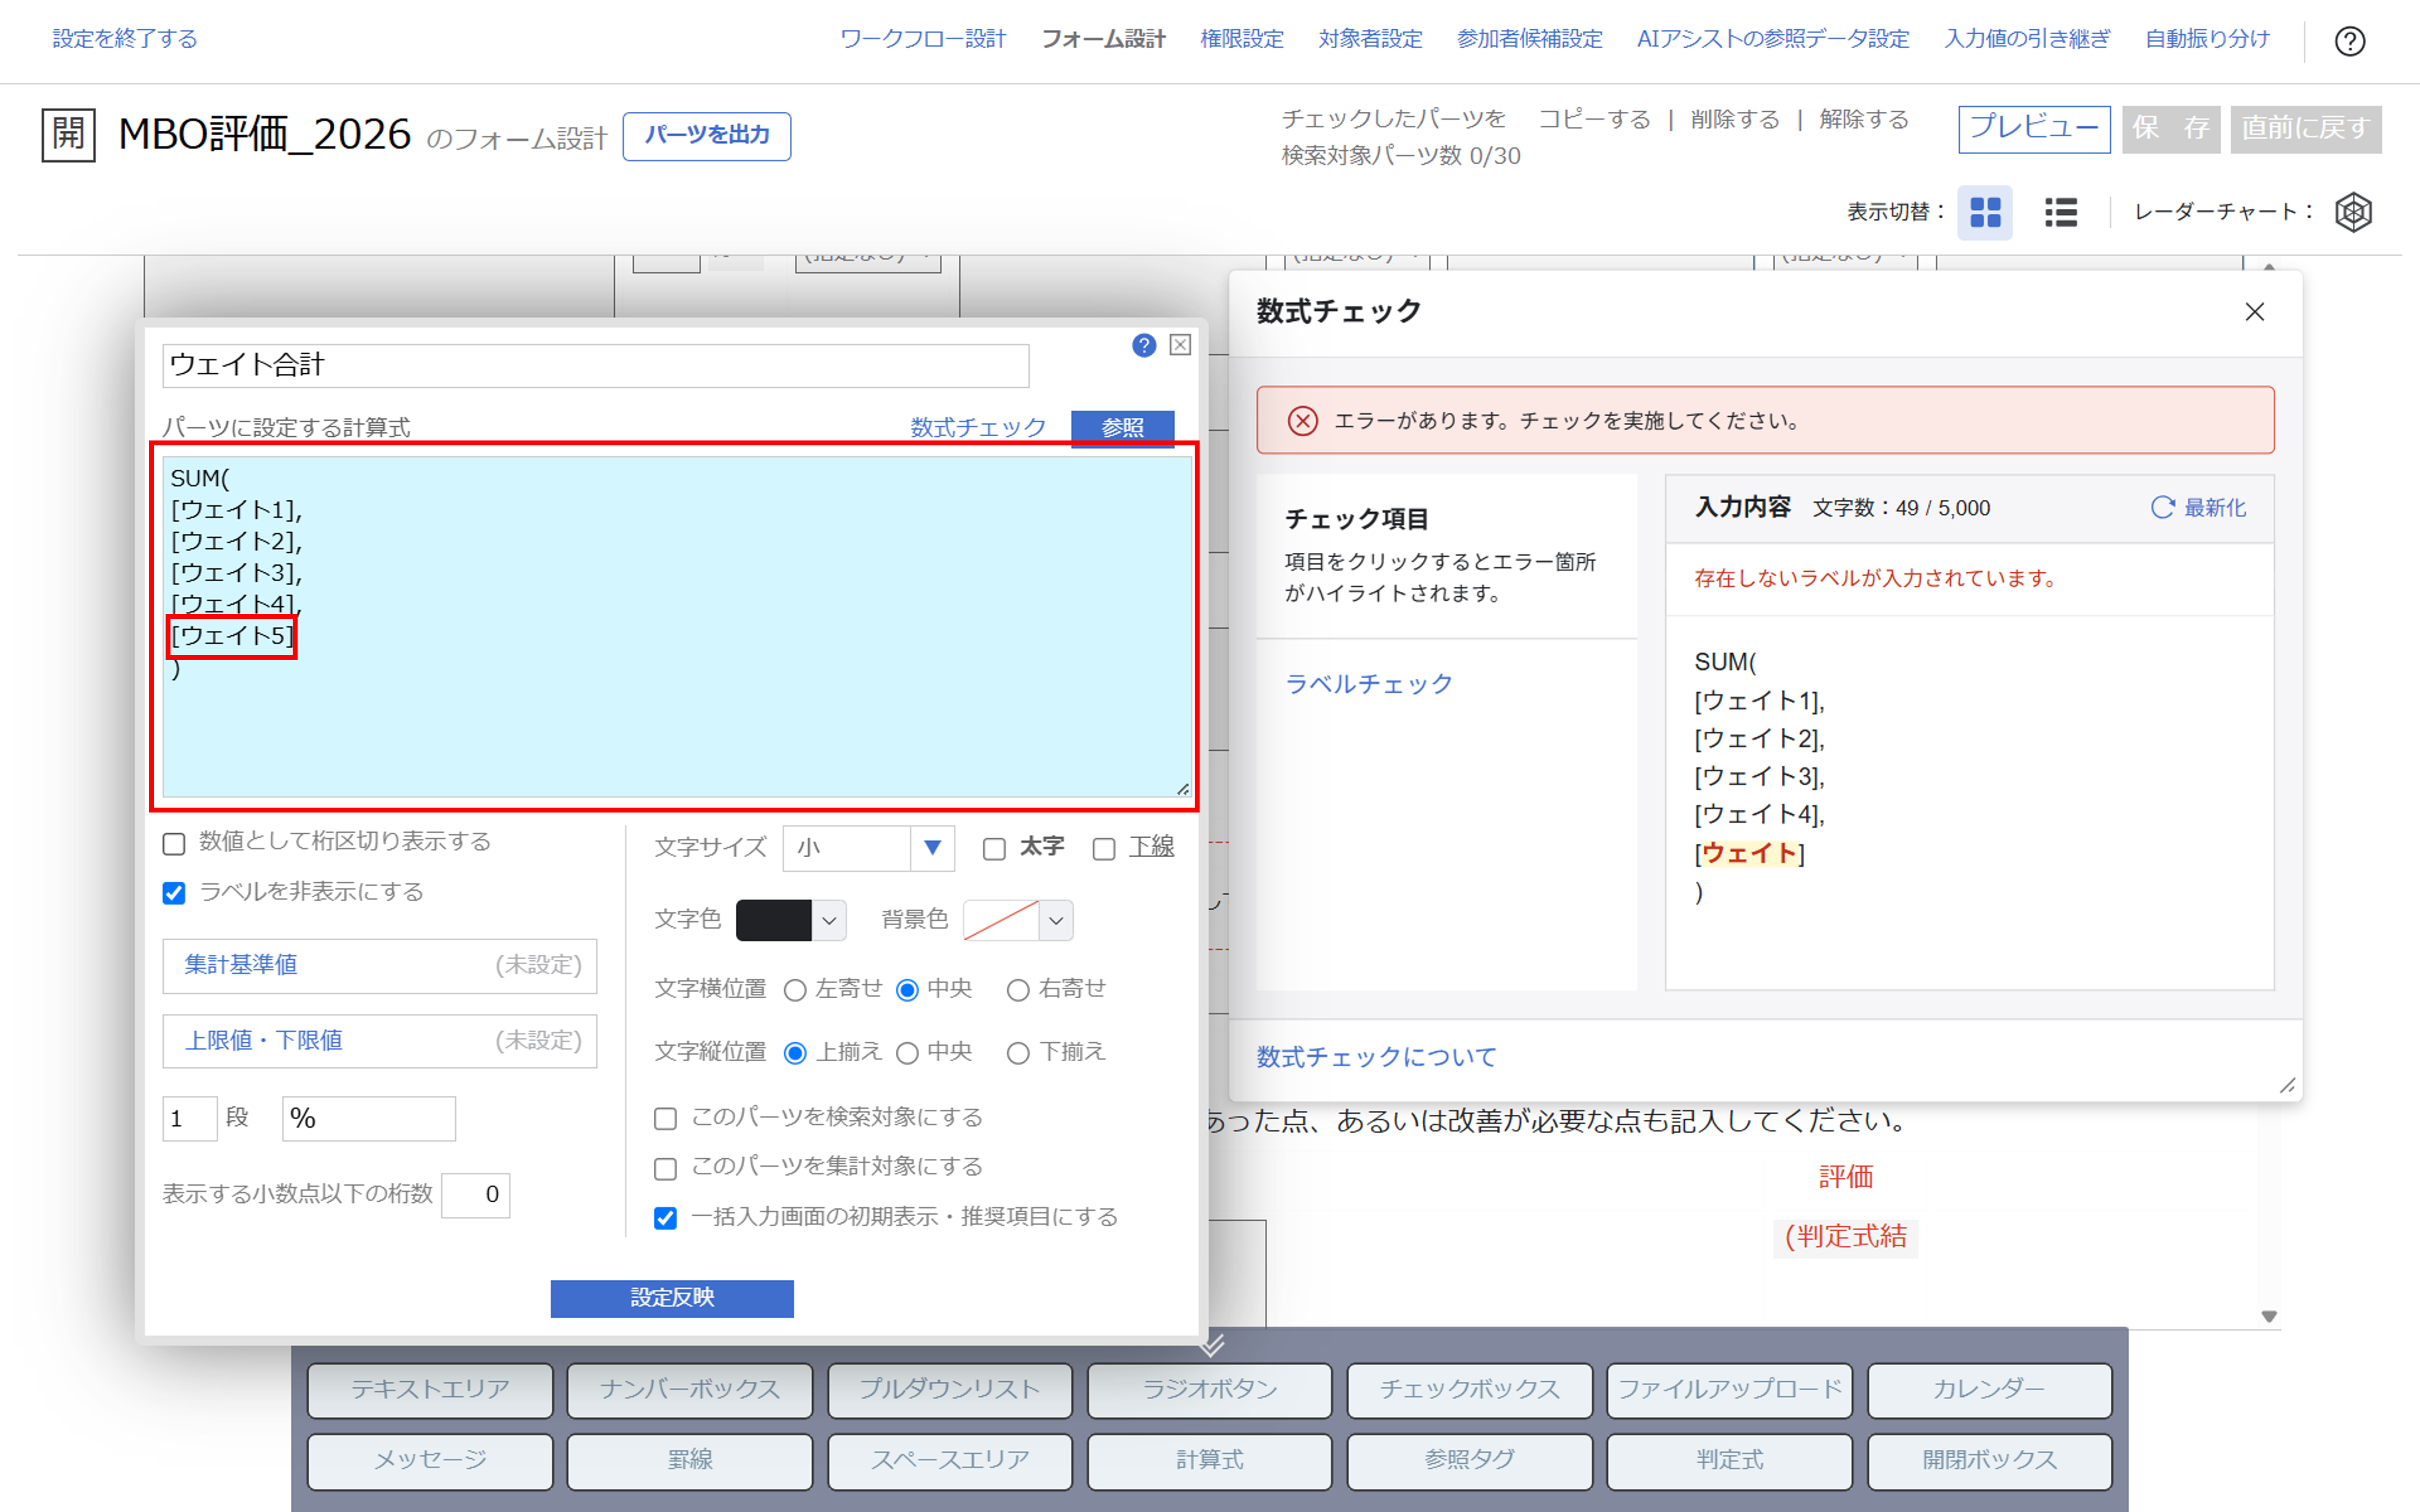The image size is (2420, 1512).
Task: Click the 背景色 no-color swatch
Action: (x=1001, y=920)
